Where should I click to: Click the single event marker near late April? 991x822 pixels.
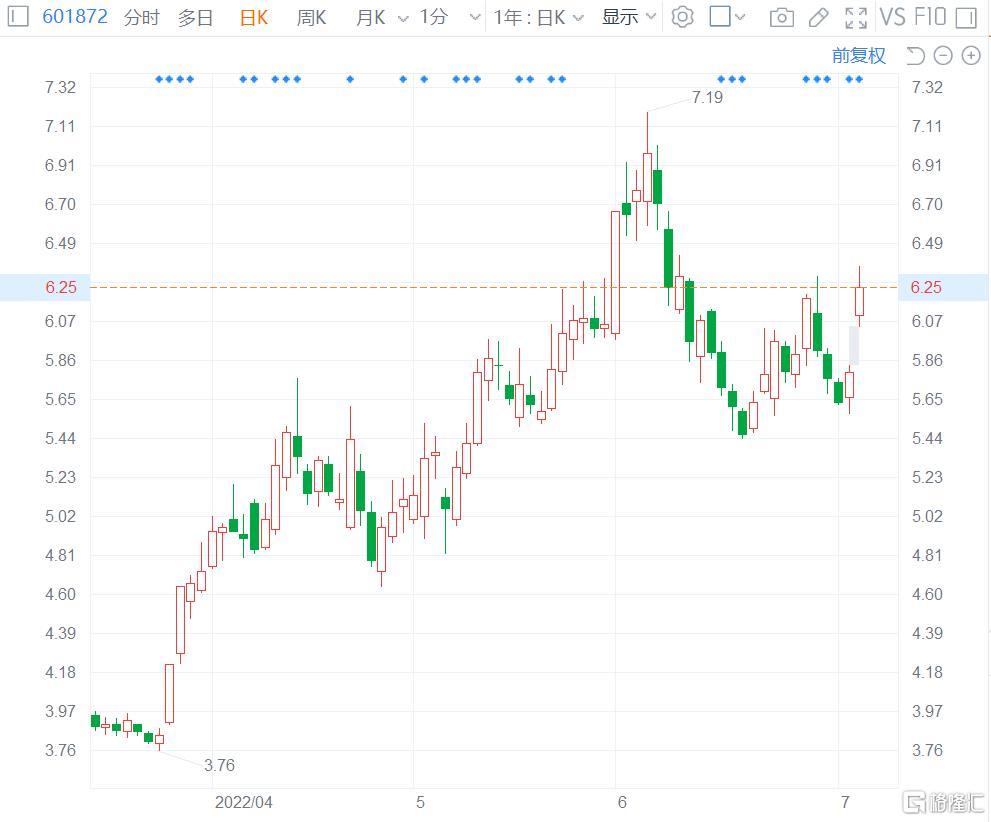350,79
